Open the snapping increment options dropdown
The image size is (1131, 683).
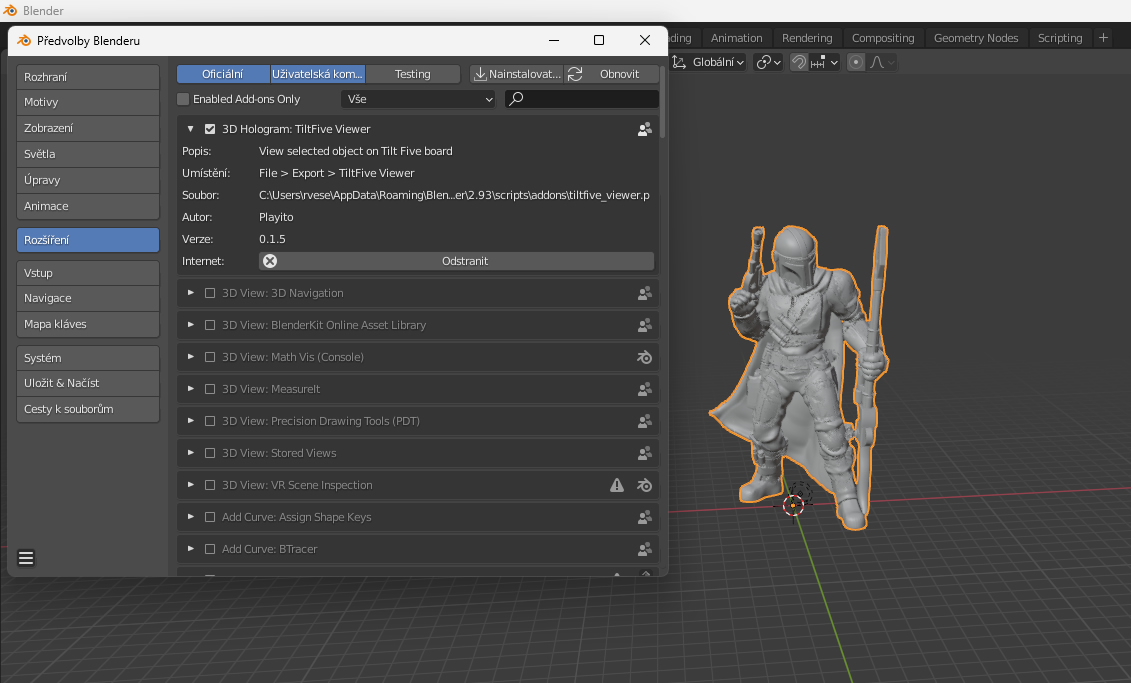coord(824,62)
